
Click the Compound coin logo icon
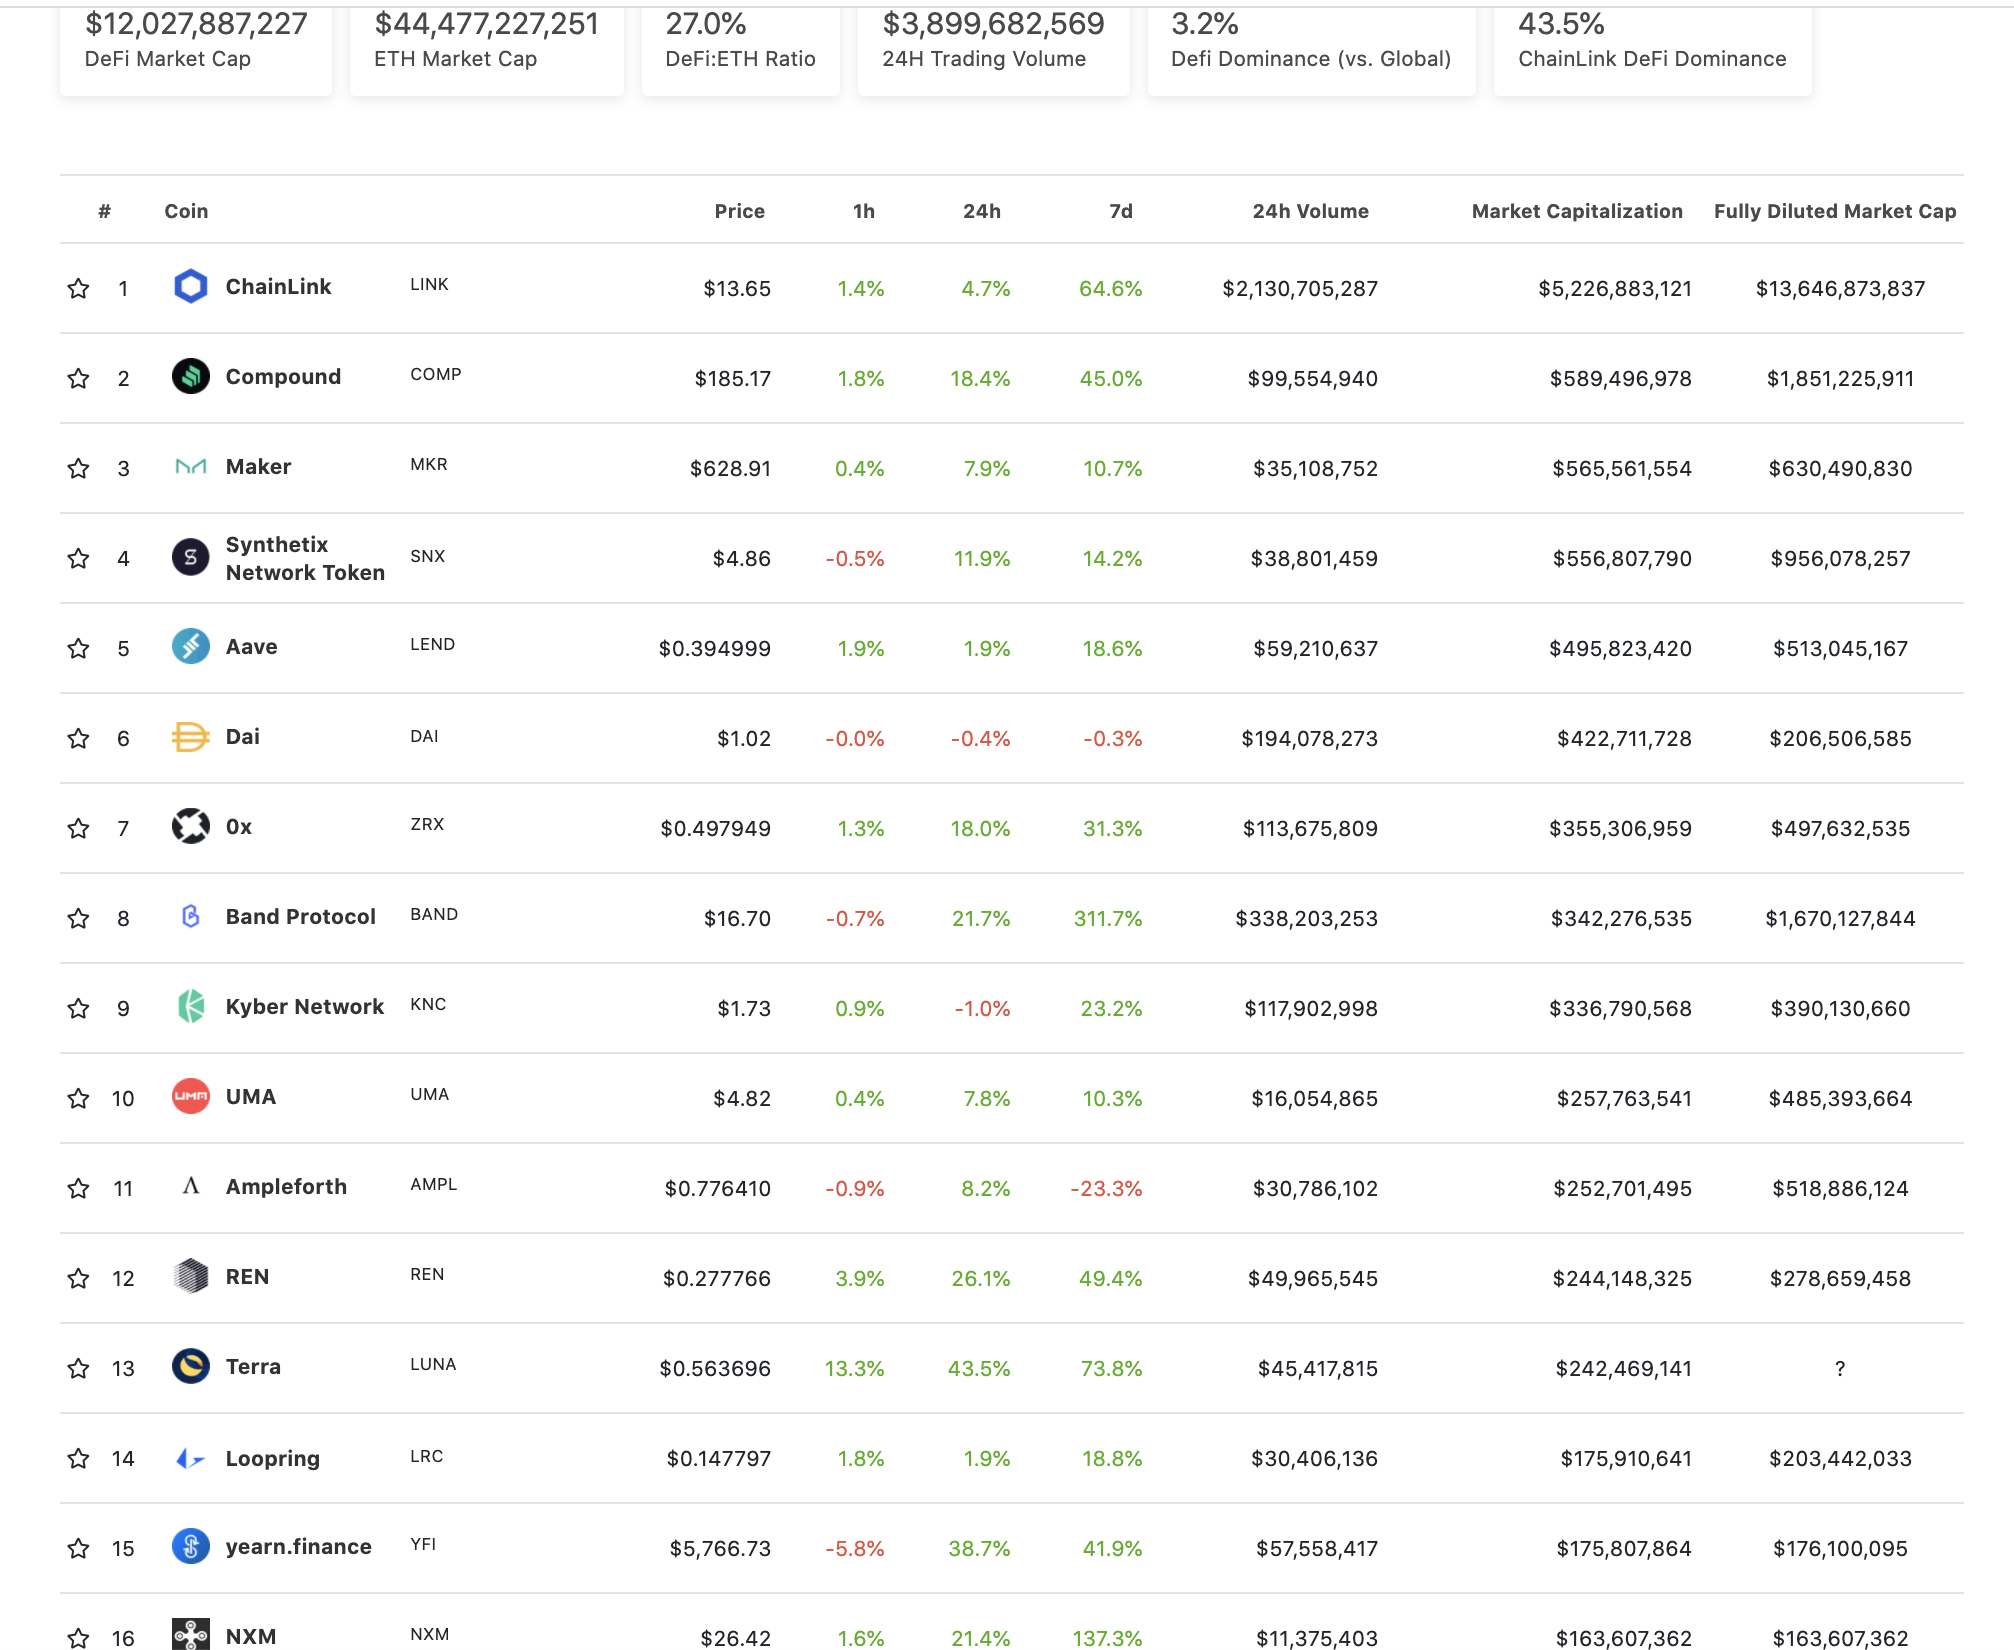(190, 377)
